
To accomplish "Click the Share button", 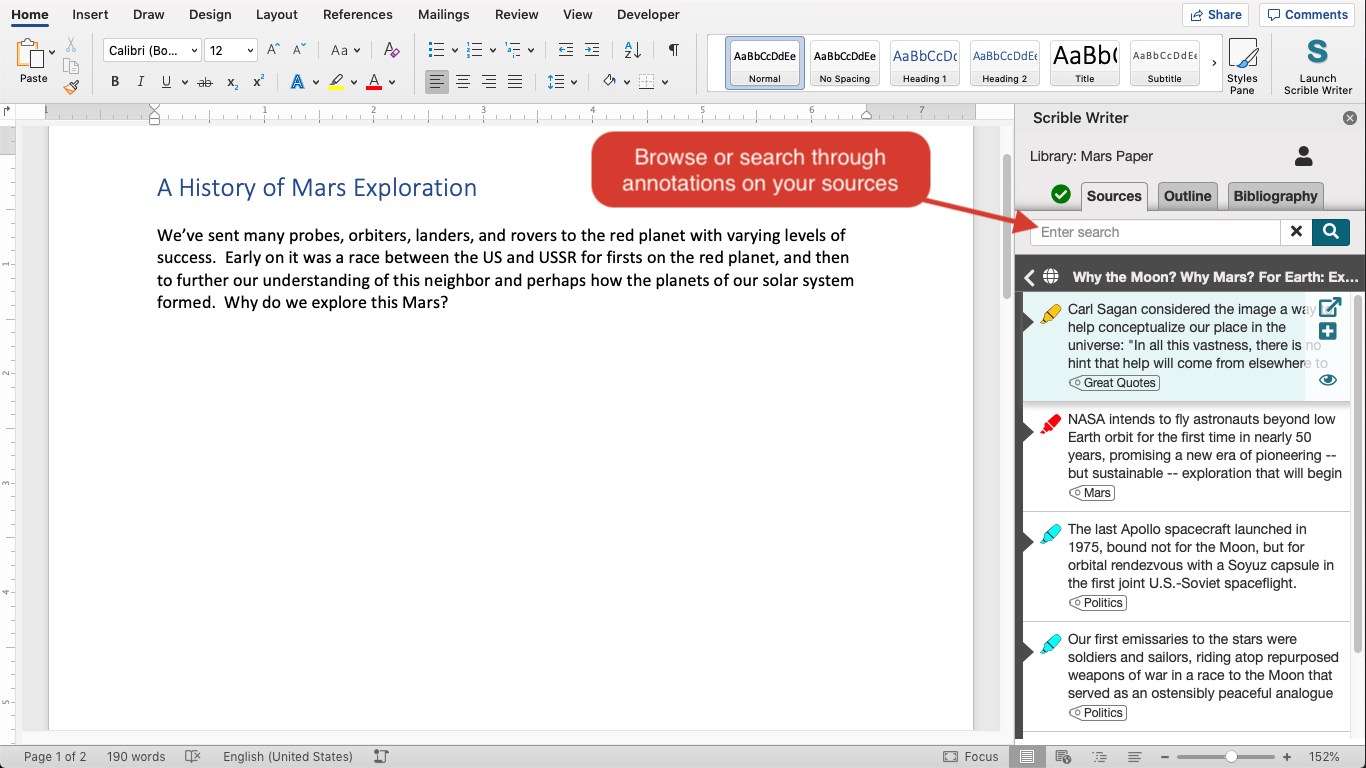I will pos(1214,15).
